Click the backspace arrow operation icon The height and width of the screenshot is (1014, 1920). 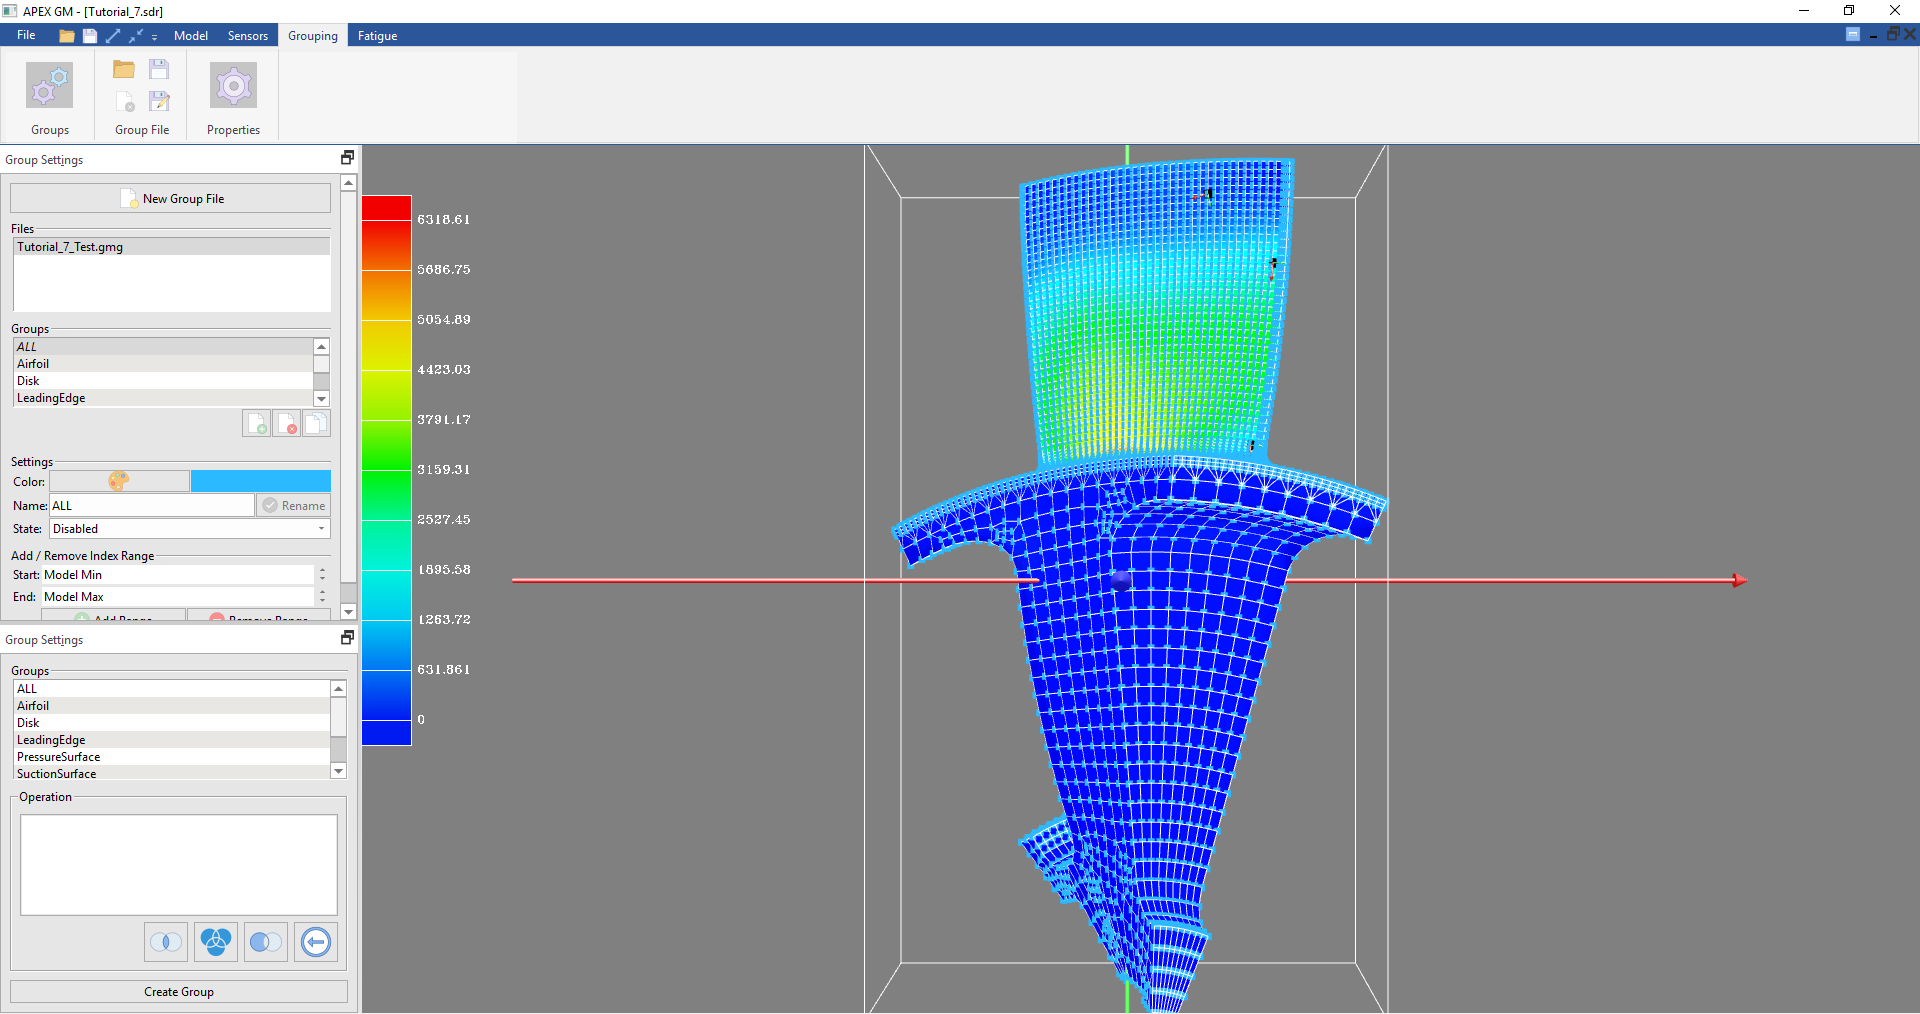(x=316, y=942)
